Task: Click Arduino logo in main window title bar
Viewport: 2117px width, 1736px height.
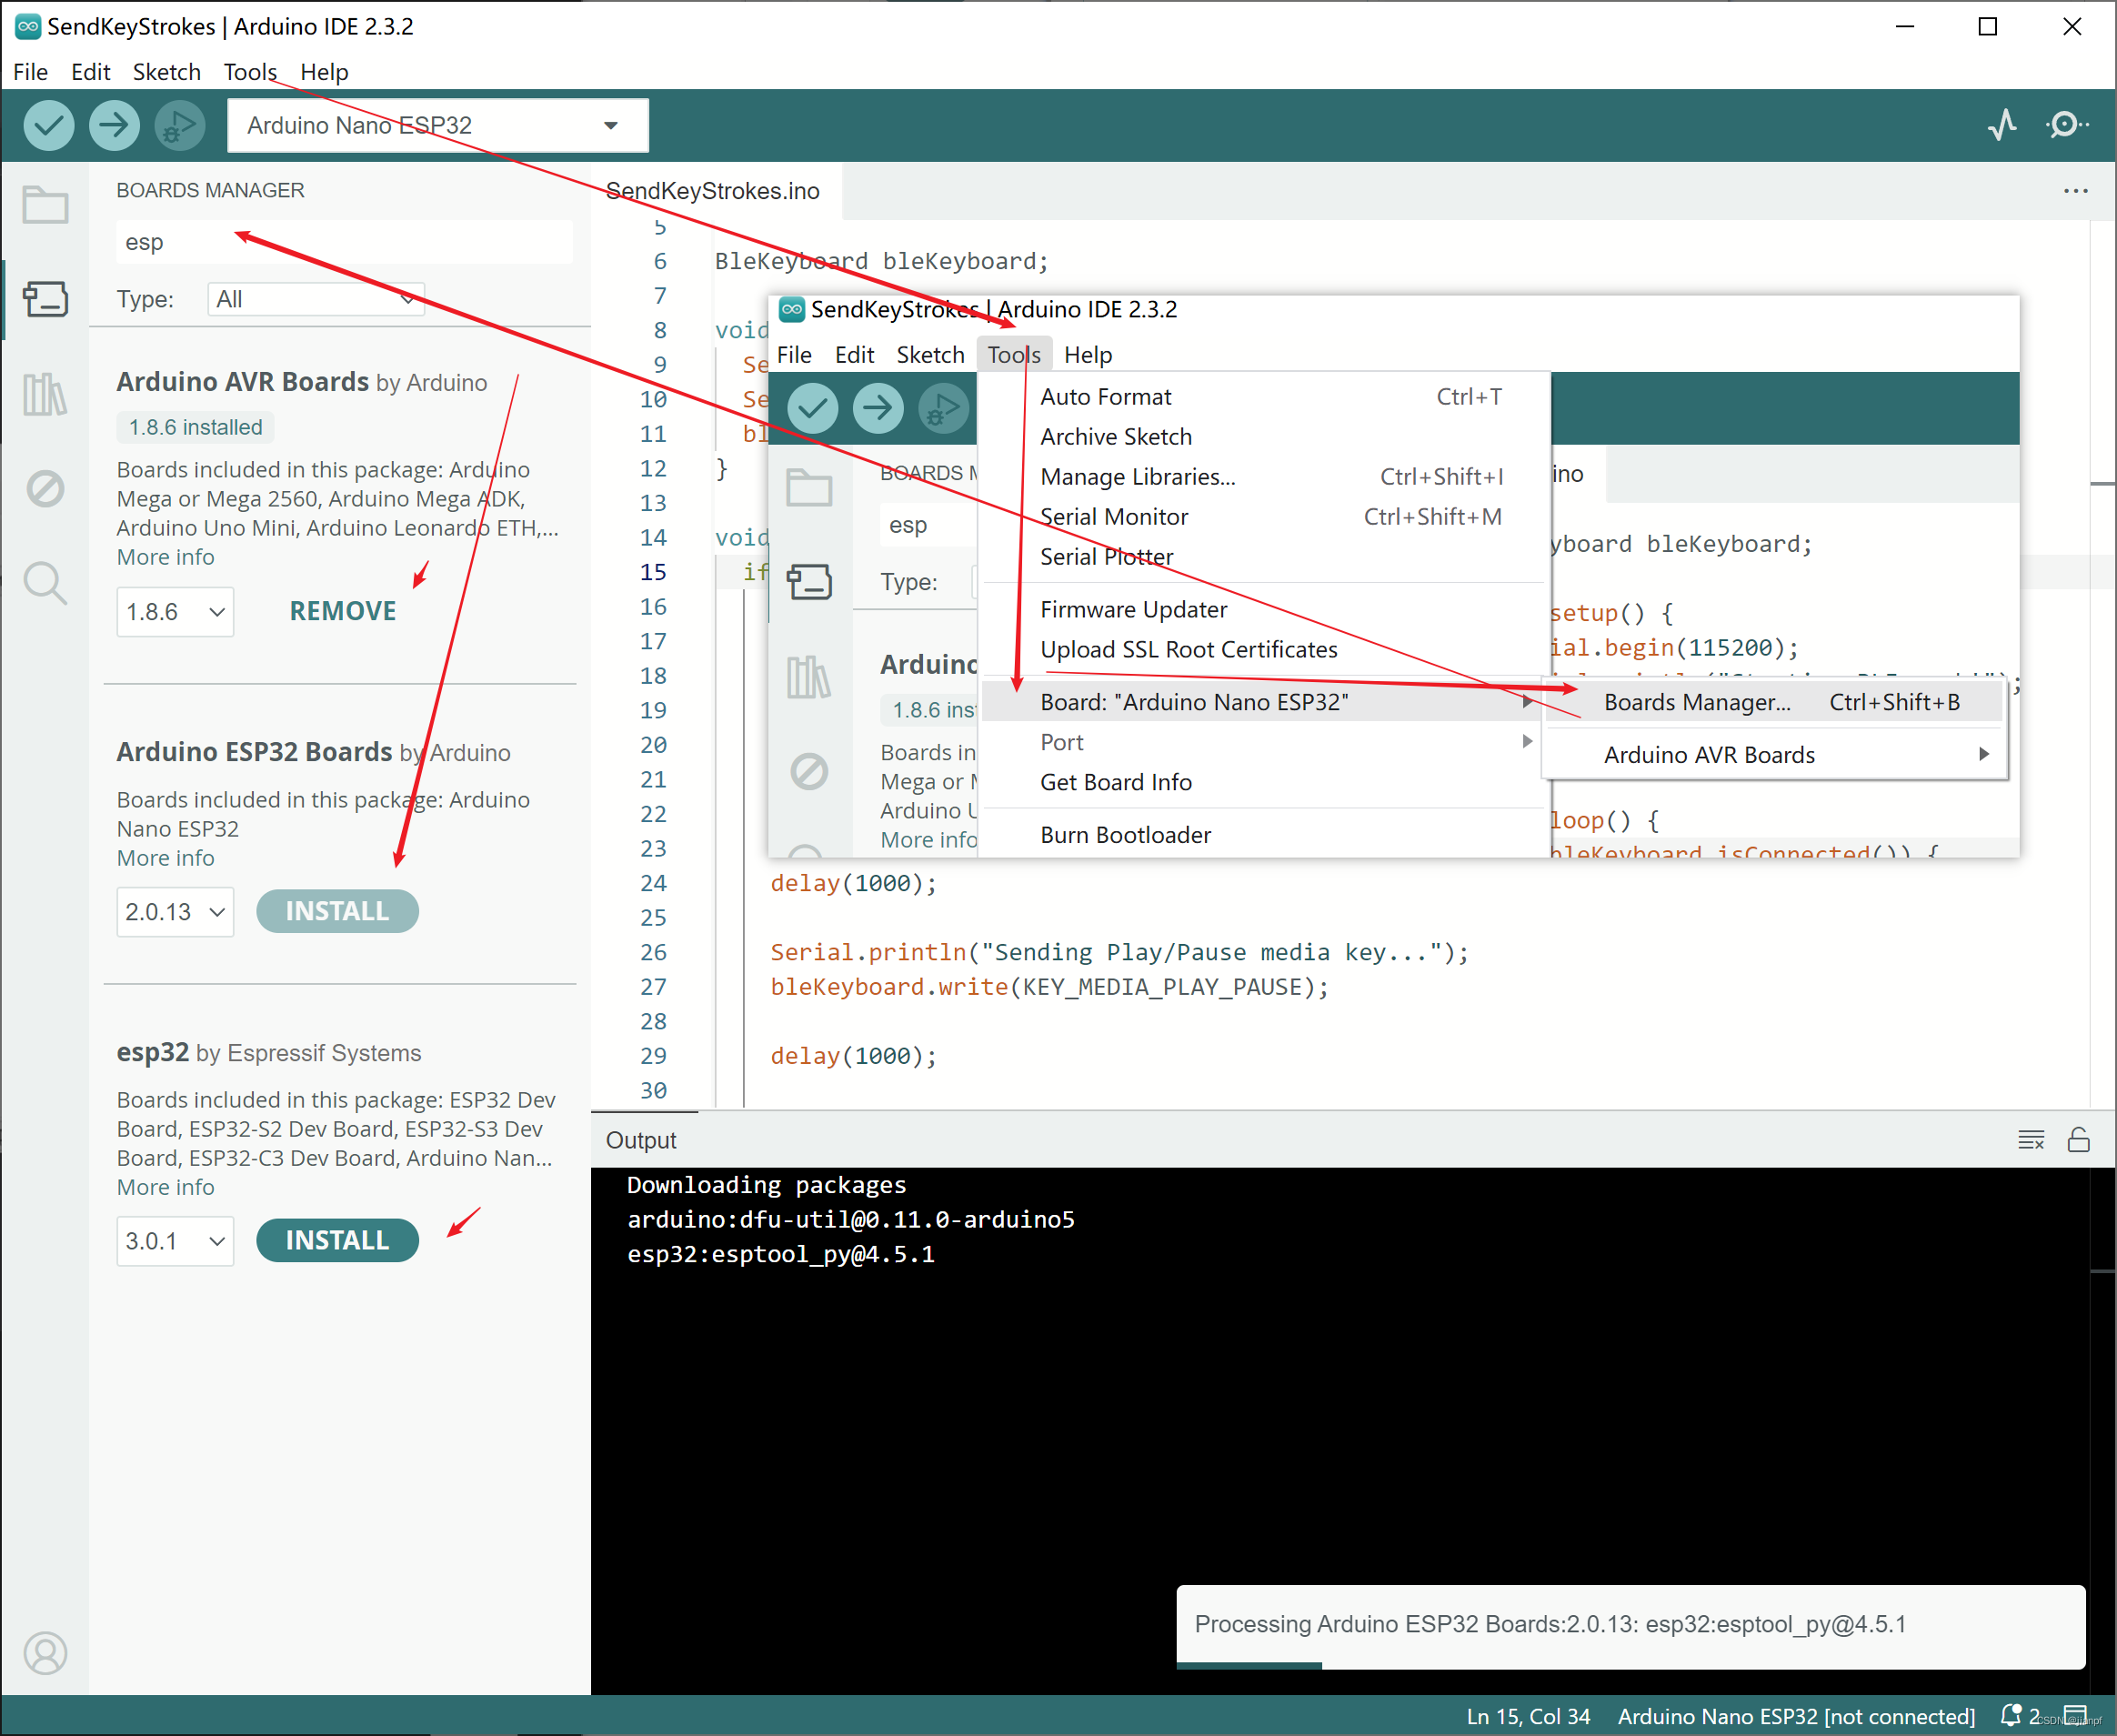Action: pyautogui.click(x=27, y=26)
